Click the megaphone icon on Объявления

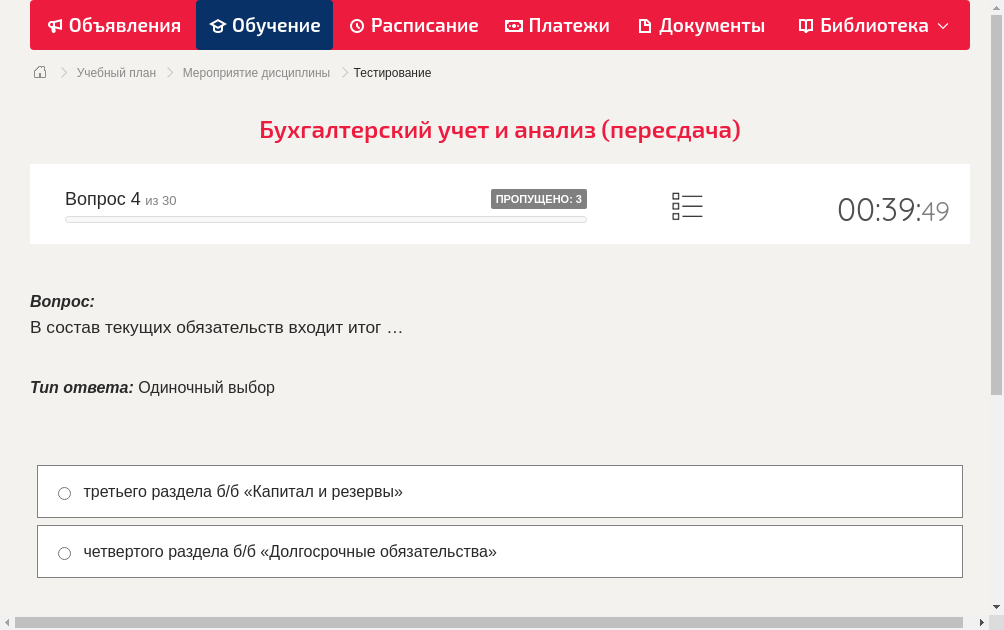point(55,25)
